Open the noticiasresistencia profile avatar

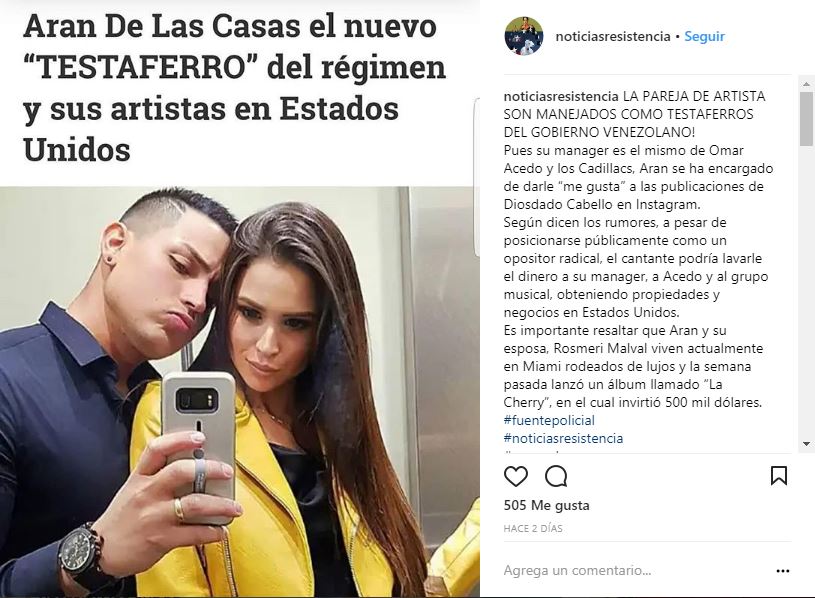pyautogui.click(x=524, y=36)
